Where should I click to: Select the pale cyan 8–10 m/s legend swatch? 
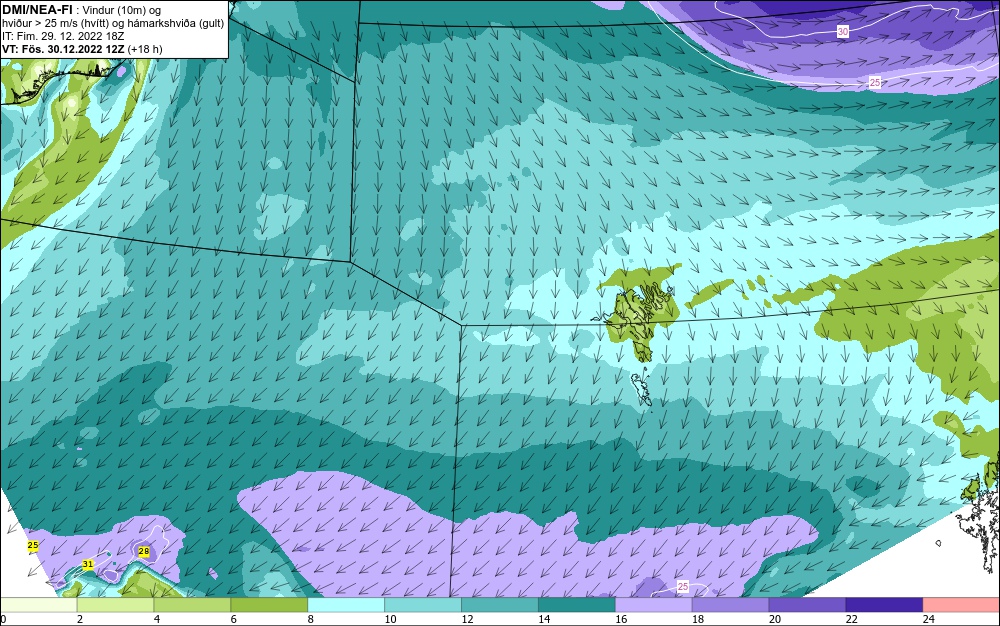[x=346, y=605]
